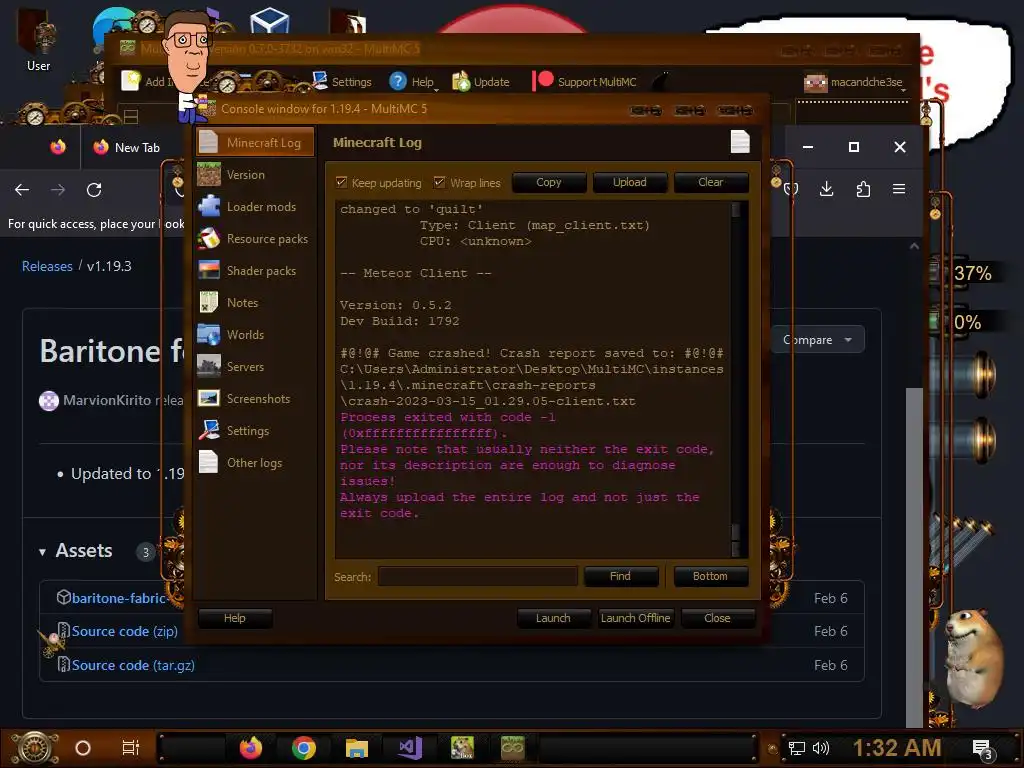Jump to log end with the Bottom button
1024x768 pixels.
tap(711, 576)
